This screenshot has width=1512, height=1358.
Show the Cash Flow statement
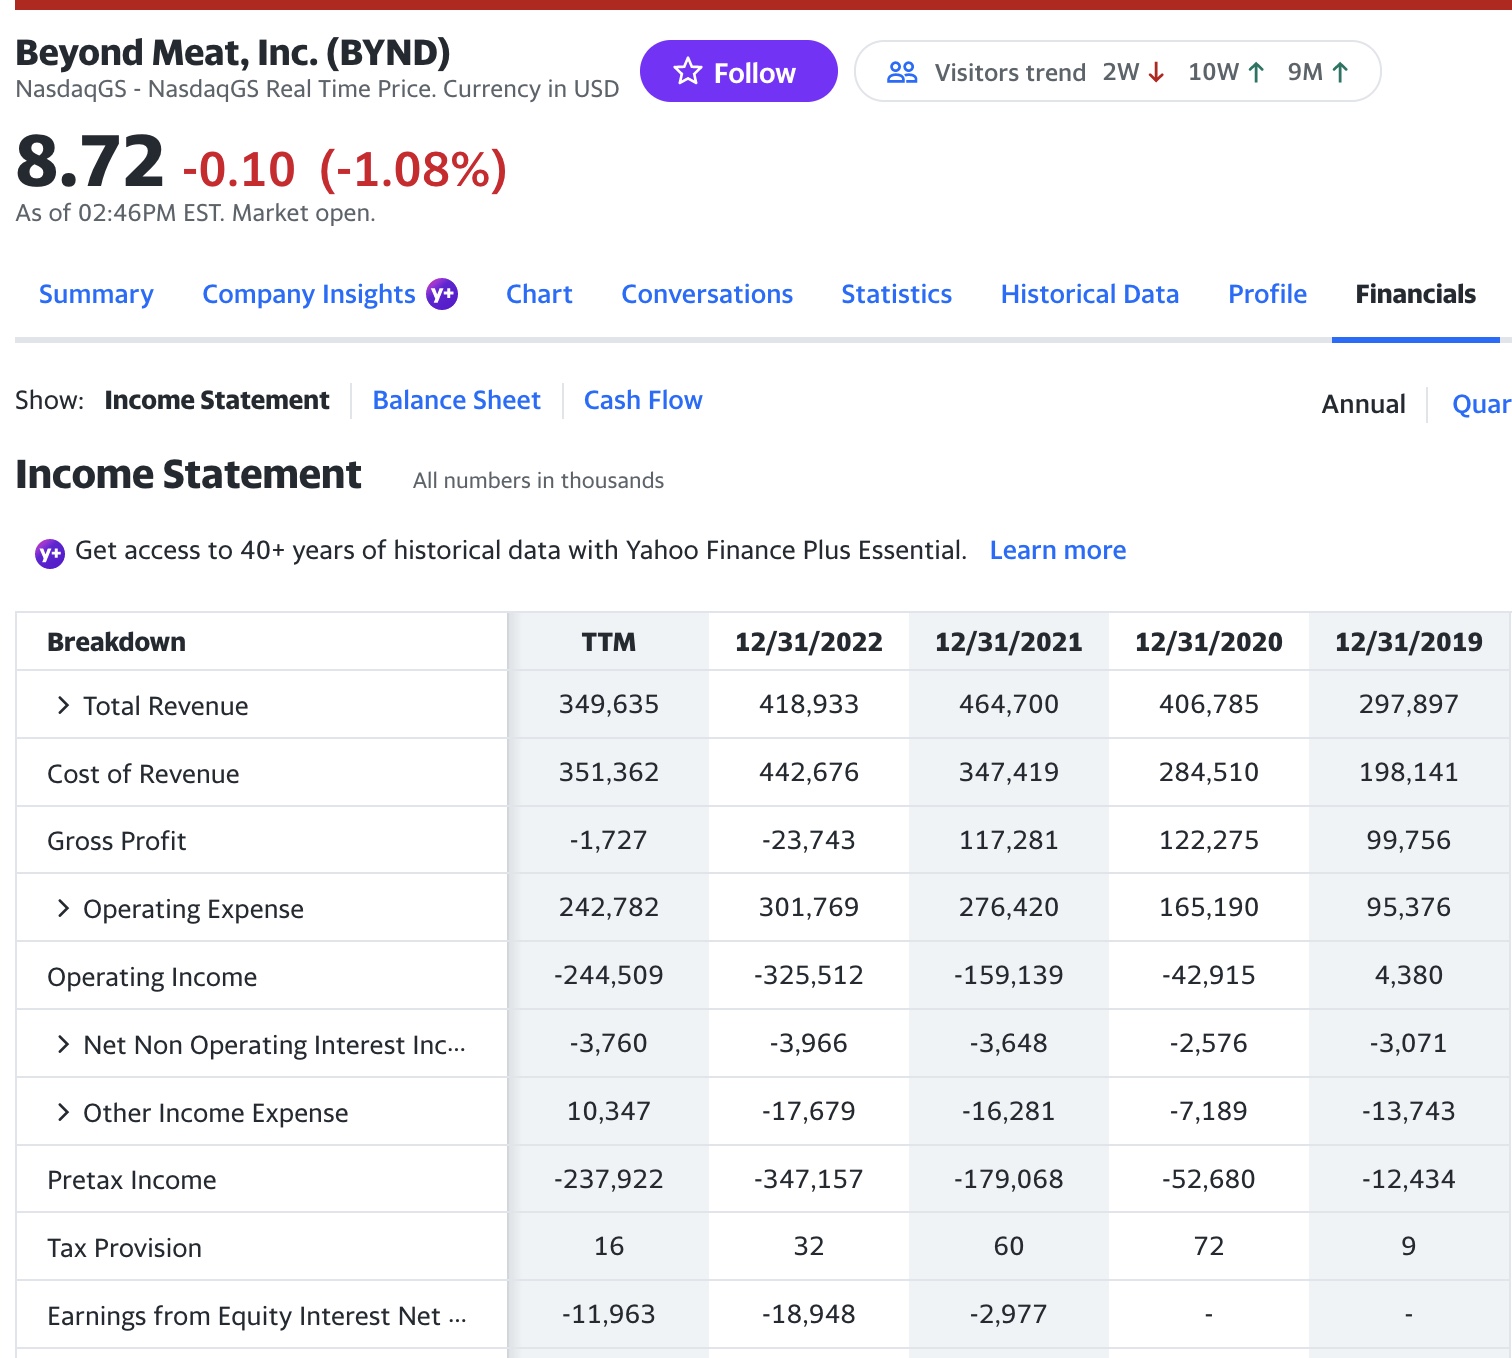tap(642, 400)
